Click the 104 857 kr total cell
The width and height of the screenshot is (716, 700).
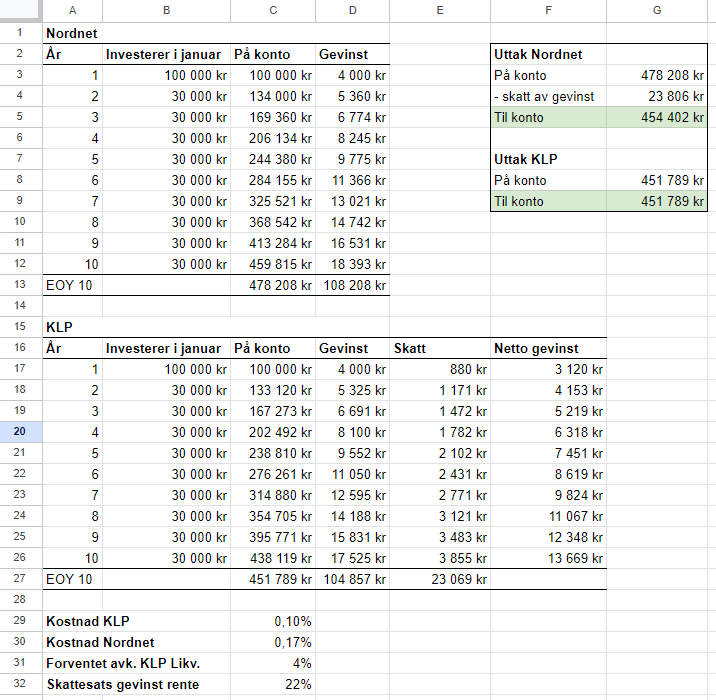(353, 579)
